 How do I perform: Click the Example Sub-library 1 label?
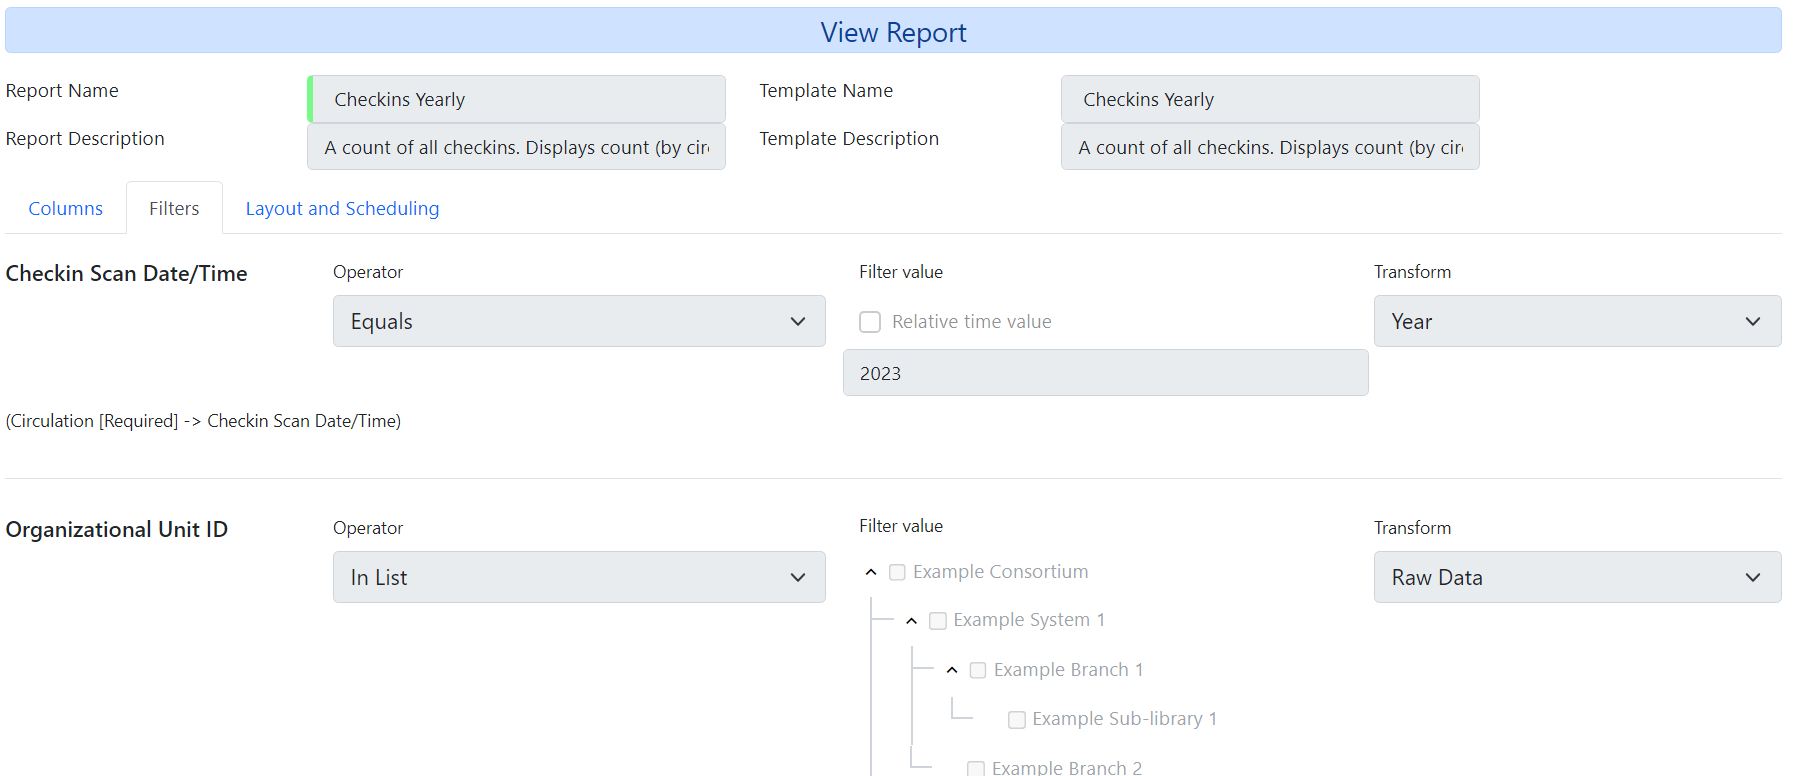point(1124,719)
